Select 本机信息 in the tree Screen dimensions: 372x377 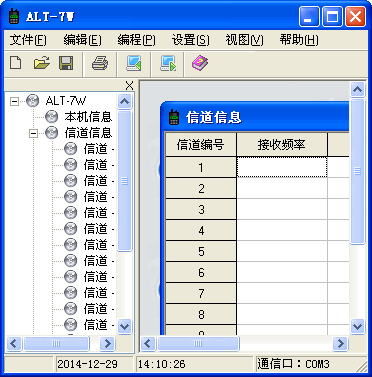coord(88,117)
